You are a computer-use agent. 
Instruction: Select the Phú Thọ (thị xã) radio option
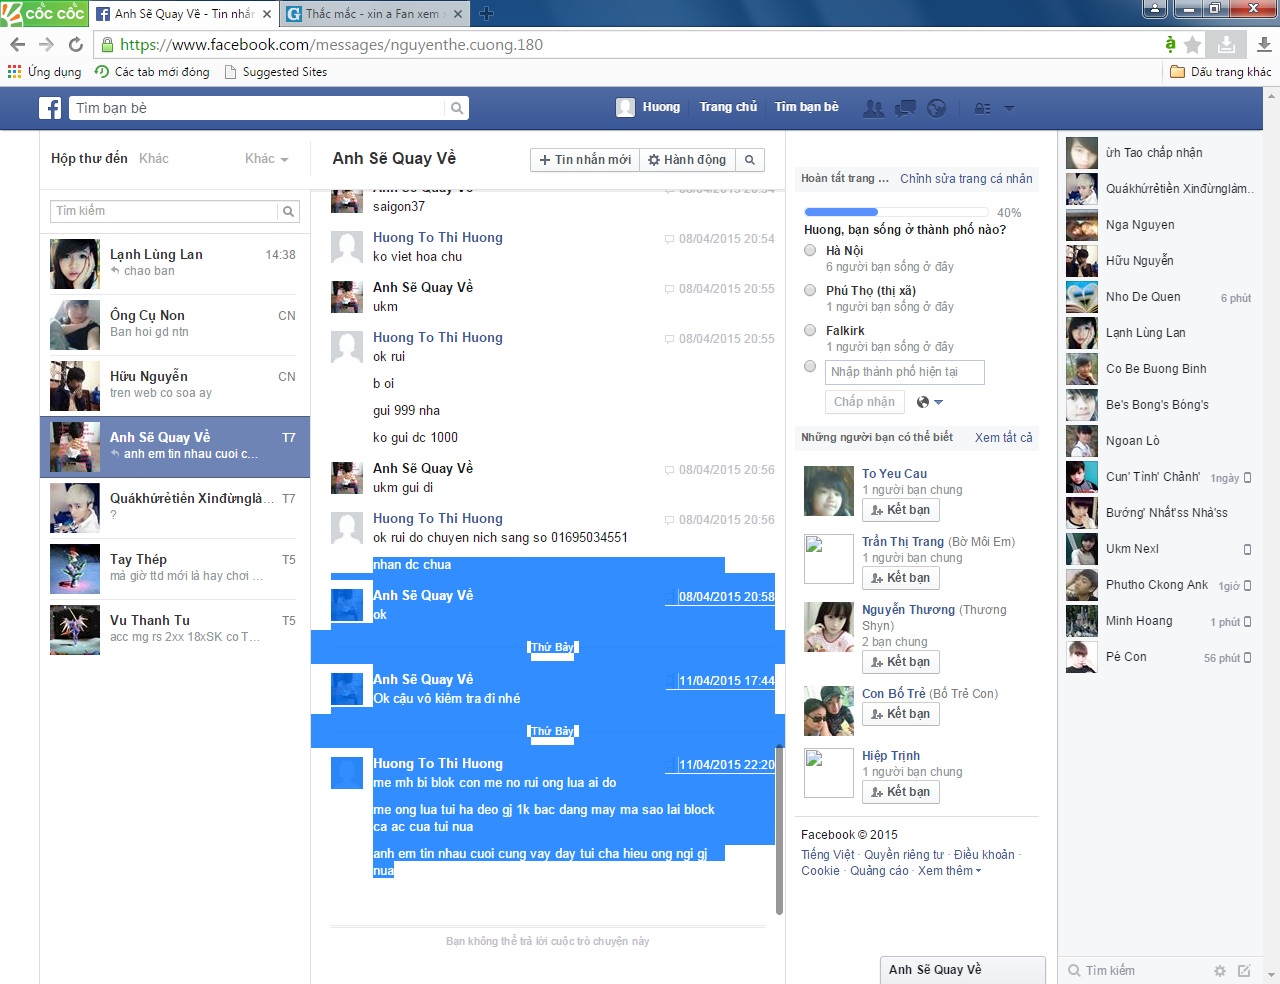810,291
